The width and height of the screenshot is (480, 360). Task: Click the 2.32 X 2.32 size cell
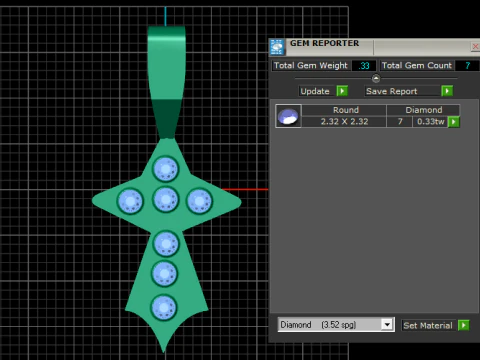click(344, 122)
